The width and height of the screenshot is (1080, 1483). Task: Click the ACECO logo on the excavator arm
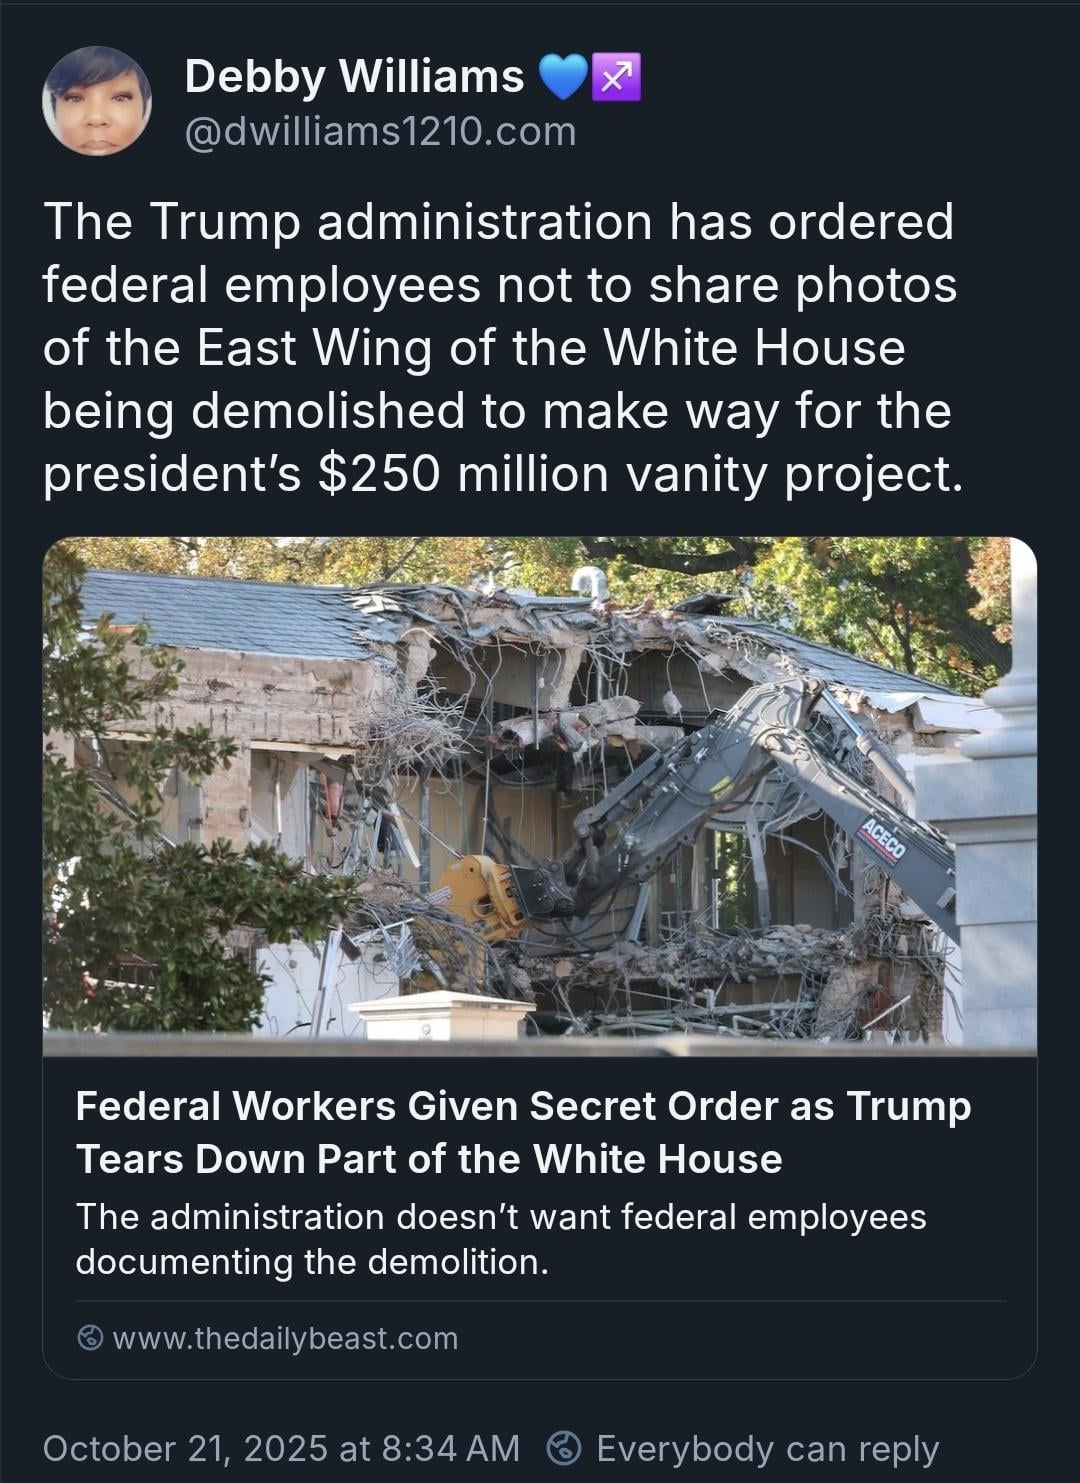pyautogui.click(x=883, y=838)
